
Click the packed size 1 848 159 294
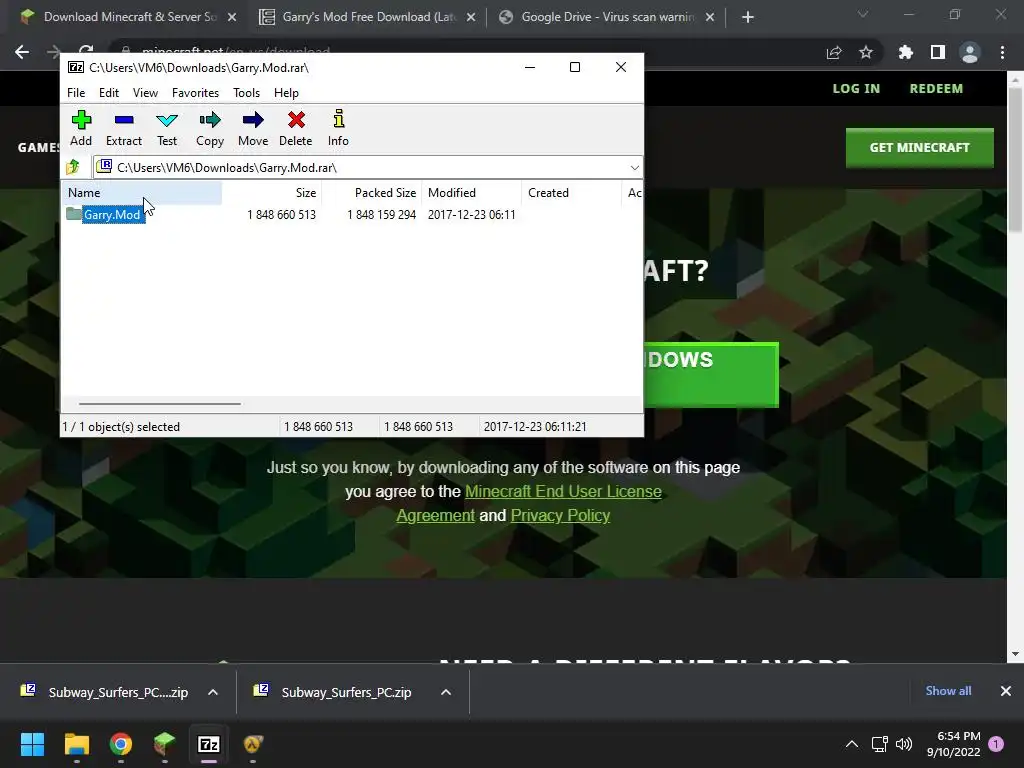point(381,215)
